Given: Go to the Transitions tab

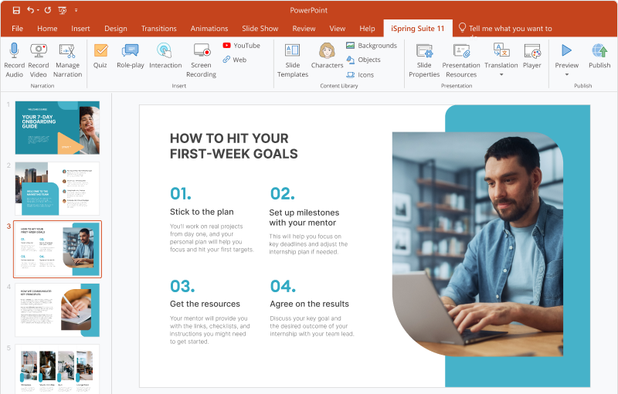Looking at the screenshot, I should pos(159,28).
